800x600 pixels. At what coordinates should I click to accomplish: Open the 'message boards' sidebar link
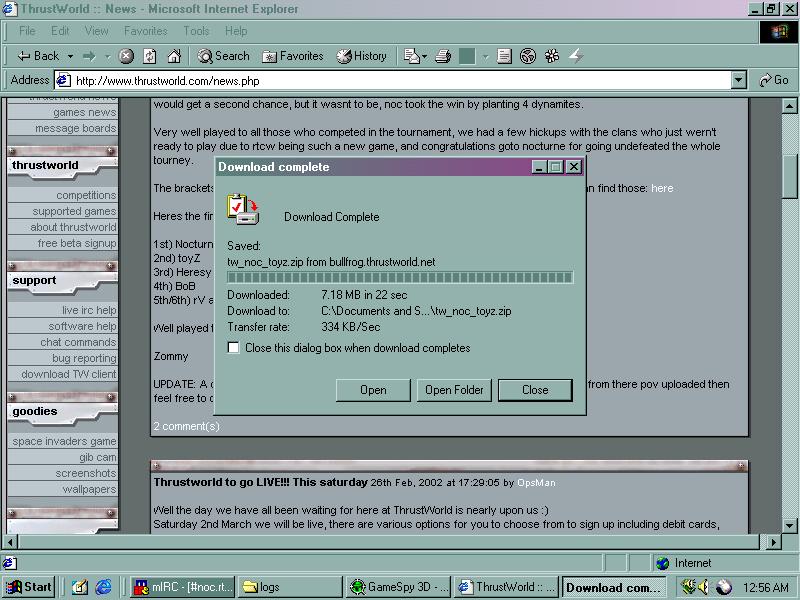coord(76,128)
